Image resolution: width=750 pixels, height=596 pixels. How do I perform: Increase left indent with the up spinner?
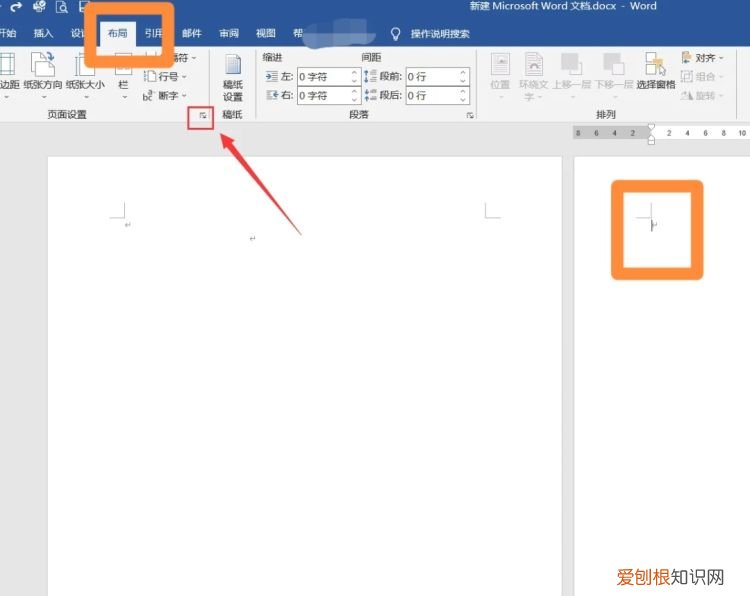pyautogui.click(x=354, y=72)
